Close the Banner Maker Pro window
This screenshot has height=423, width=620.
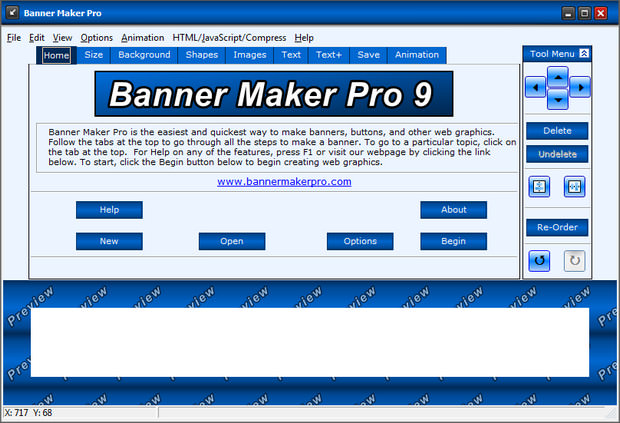(601, 13)
